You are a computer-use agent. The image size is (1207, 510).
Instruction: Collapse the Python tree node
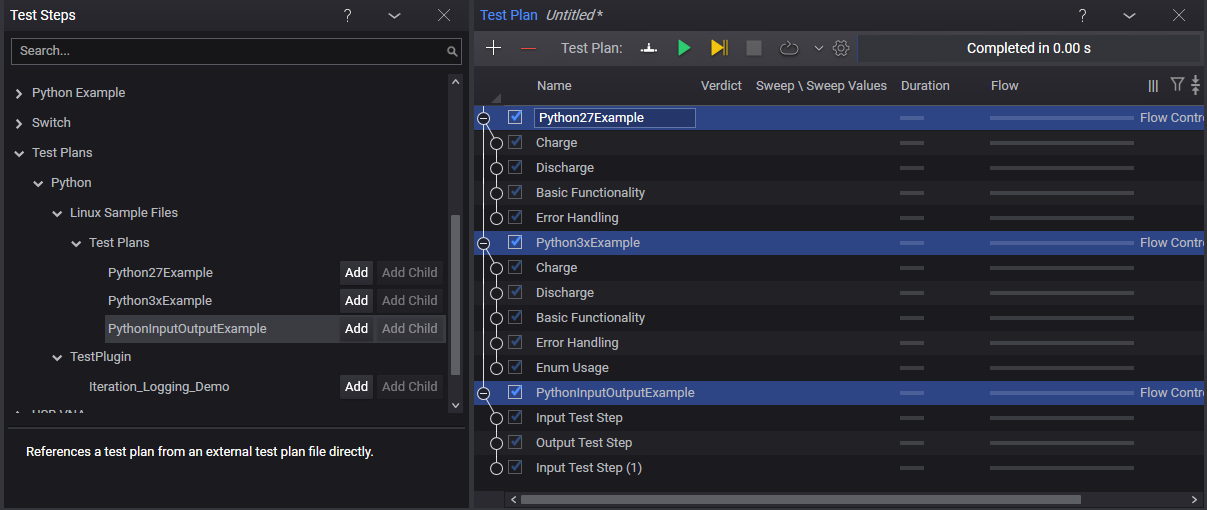pyautogui.click(x=38, y=183)
